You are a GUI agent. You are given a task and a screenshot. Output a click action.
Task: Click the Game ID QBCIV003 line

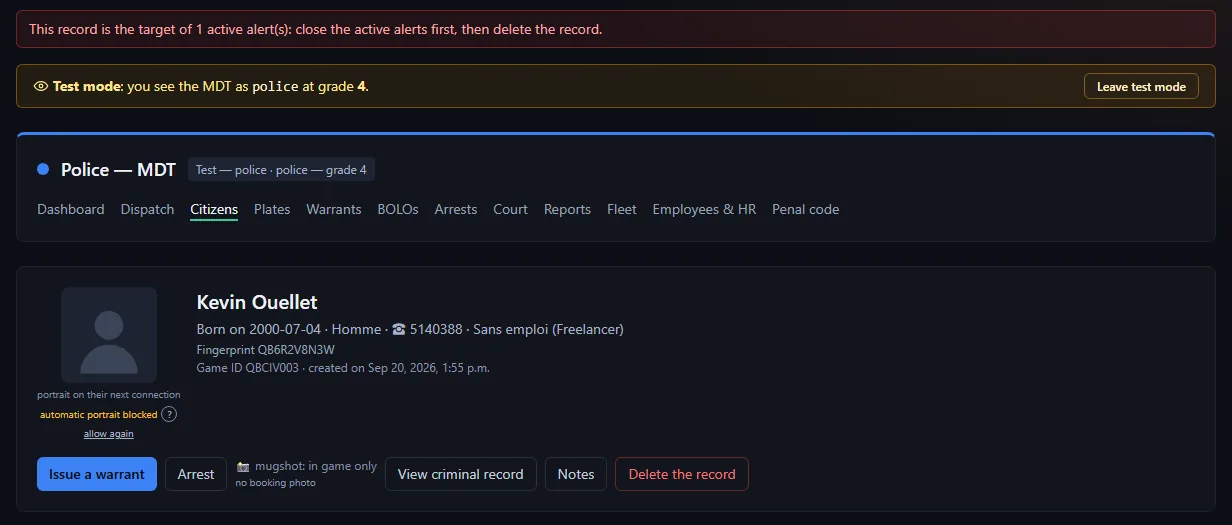tap(343, 367)
